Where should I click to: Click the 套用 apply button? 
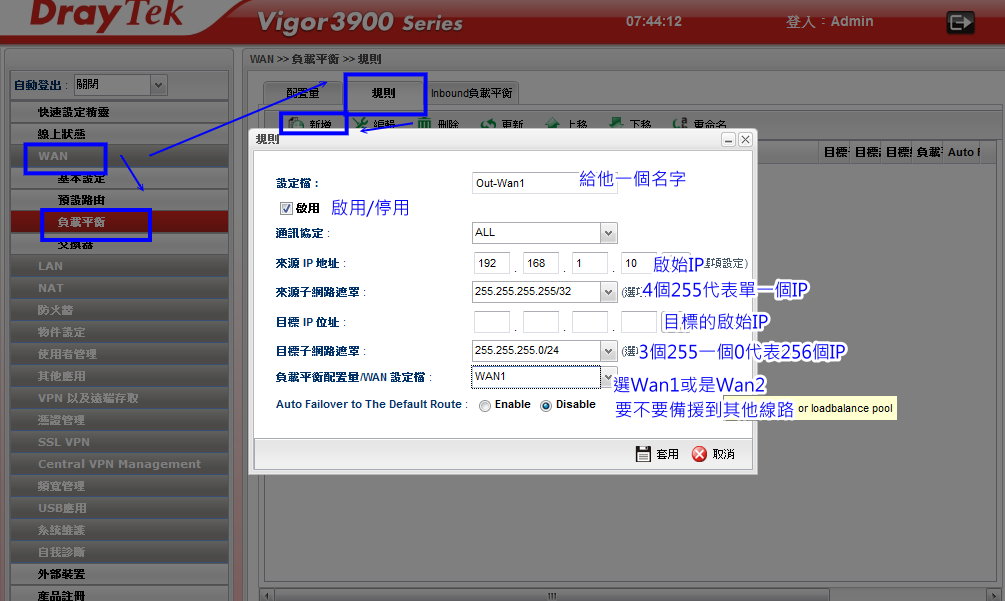[657, 454]
